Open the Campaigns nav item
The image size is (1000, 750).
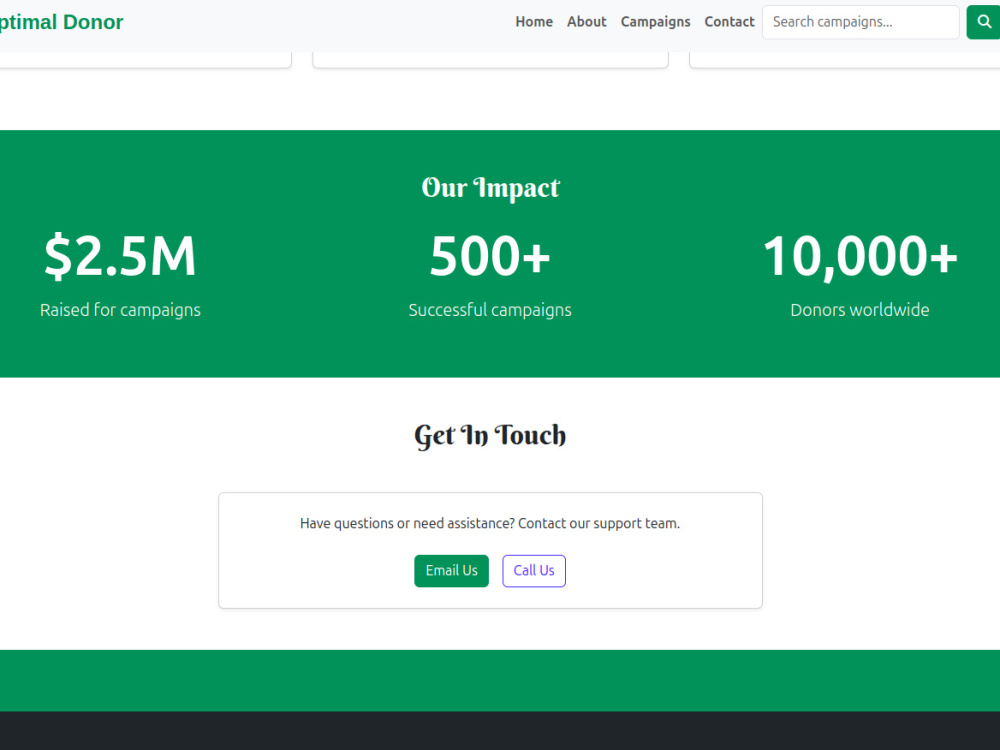[x=655, y=22]
